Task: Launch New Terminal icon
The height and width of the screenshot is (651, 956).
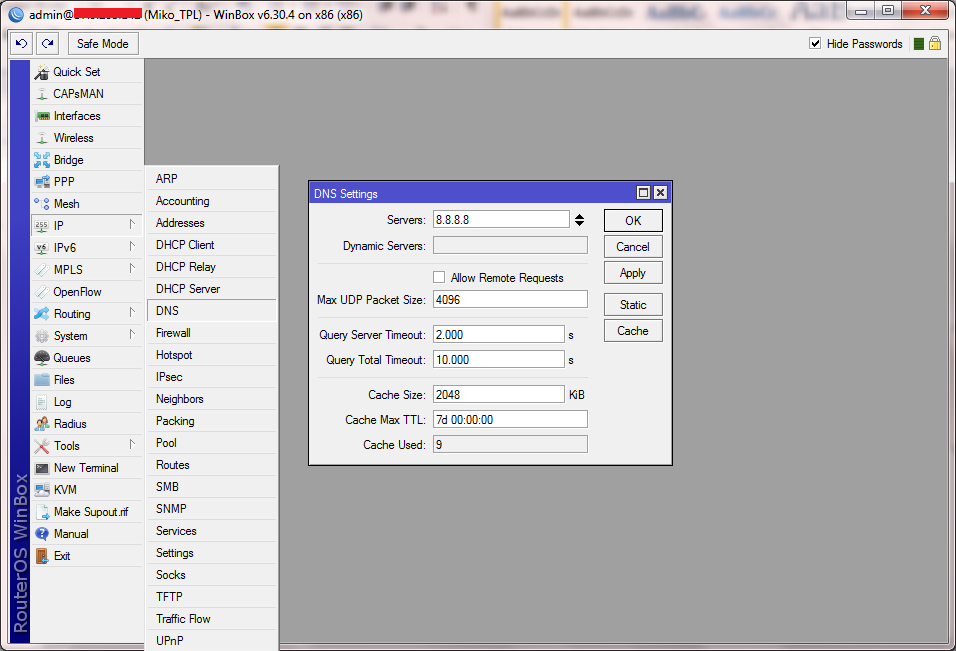Action: pyautogui.click(x=41, y=468)
